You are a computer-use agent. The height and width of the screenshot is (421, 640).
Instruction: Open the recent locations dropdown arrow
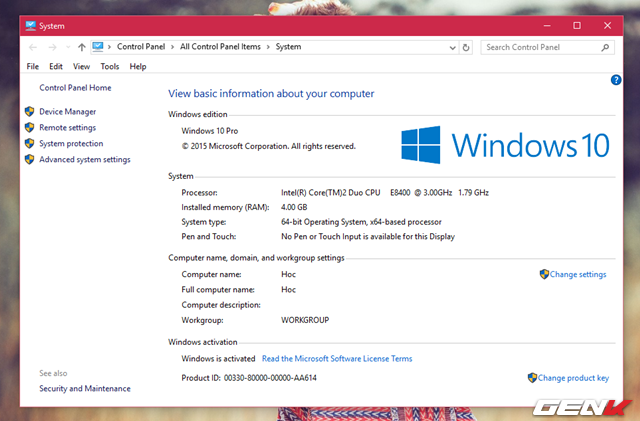pyautogui.click(x=68, y=47)
